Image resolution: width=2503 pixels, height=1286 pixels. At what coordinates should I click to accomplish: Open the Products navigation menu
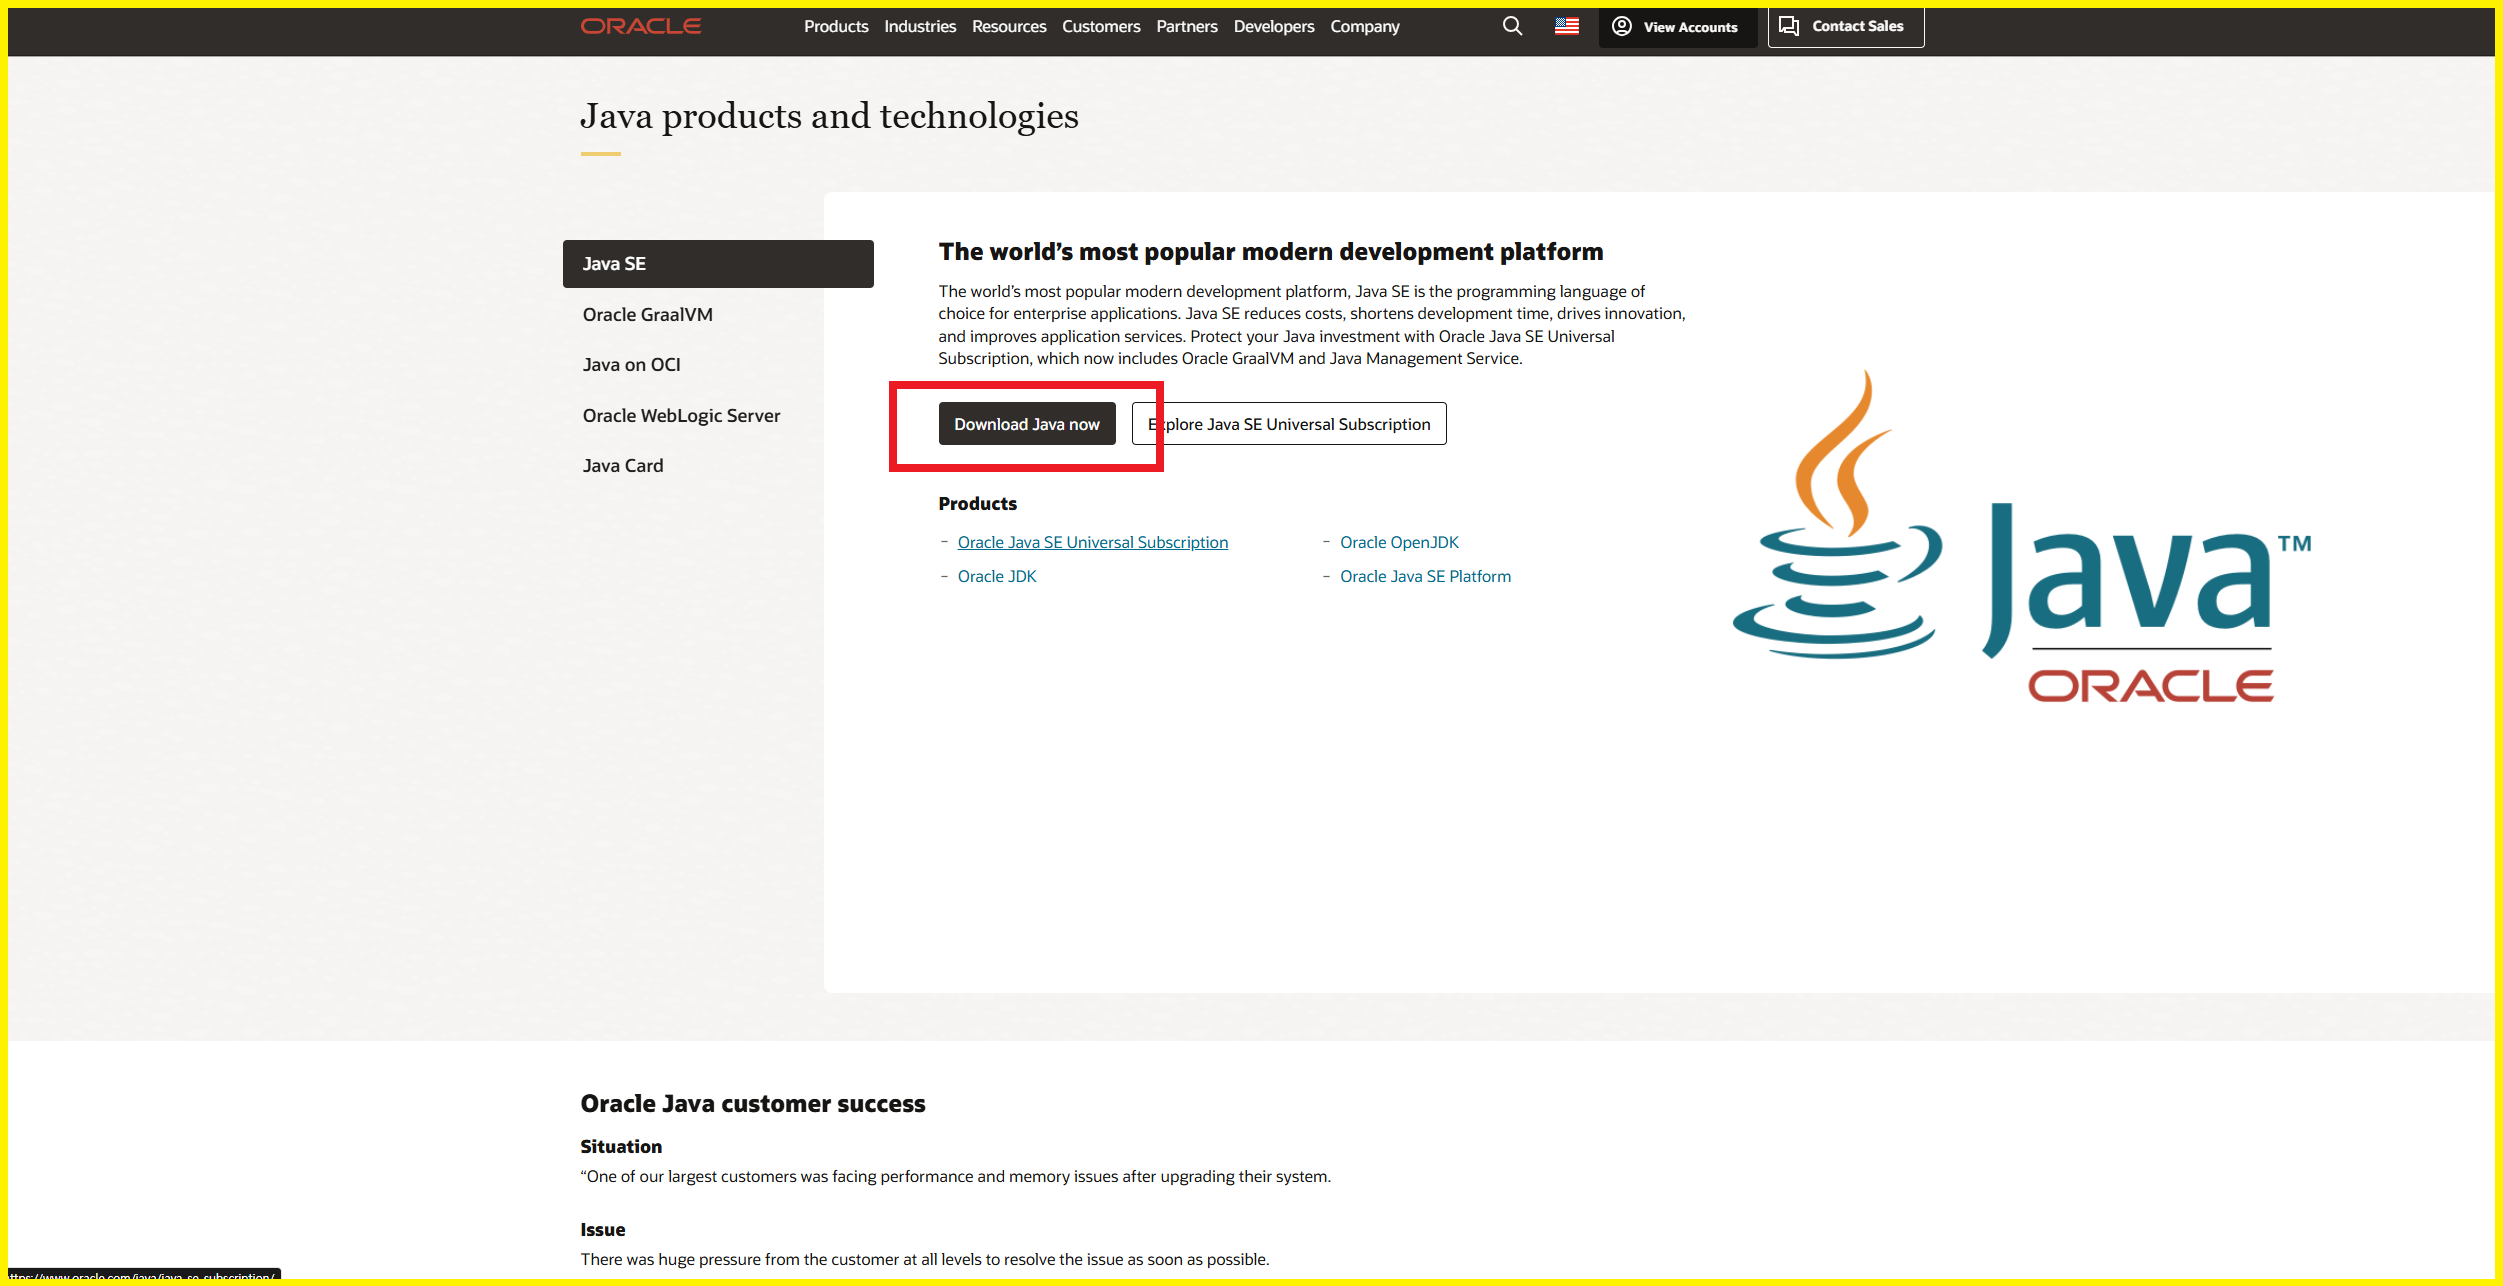(836, 26)
